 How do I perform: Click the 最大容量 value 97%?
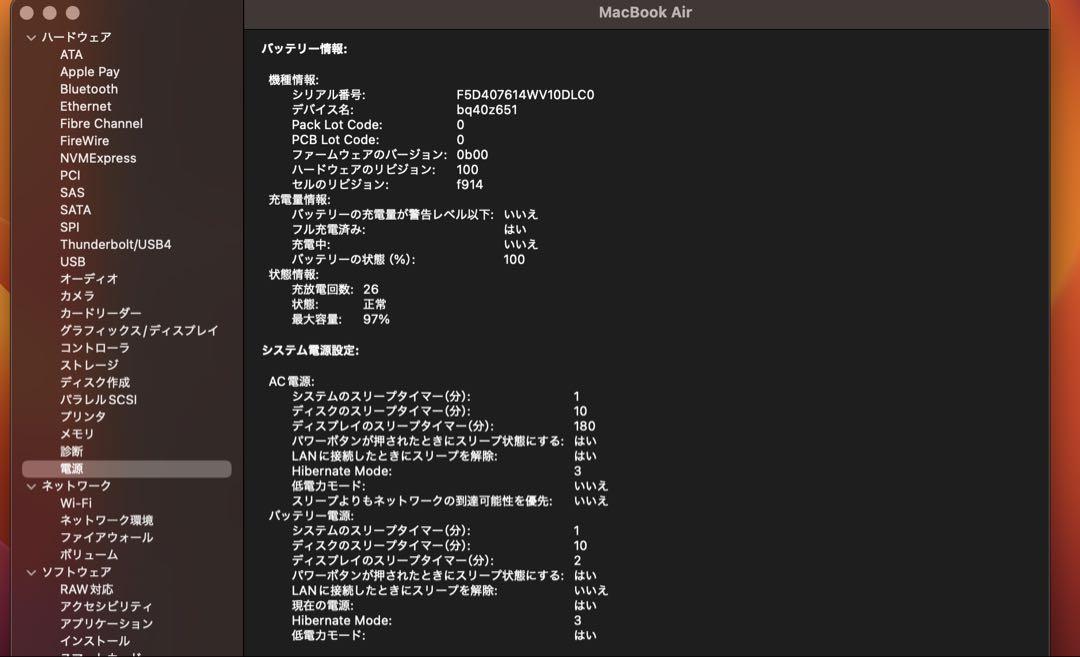click(x=376, y=320)
